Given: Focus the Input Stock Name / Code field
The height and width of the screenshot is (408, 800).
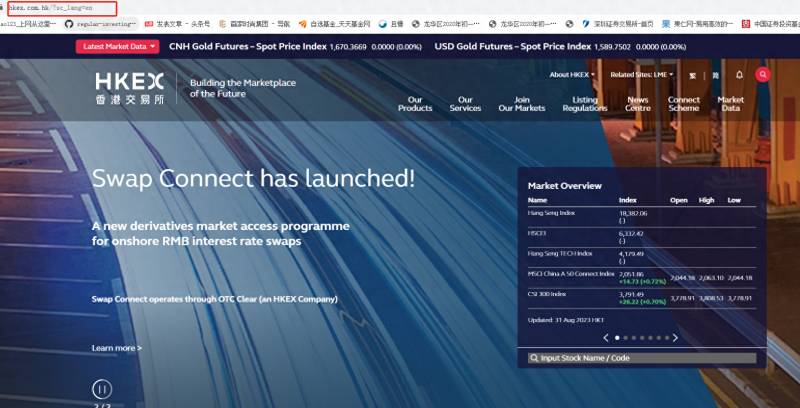Looking at the screenshot, I should (x=642, y=358).
